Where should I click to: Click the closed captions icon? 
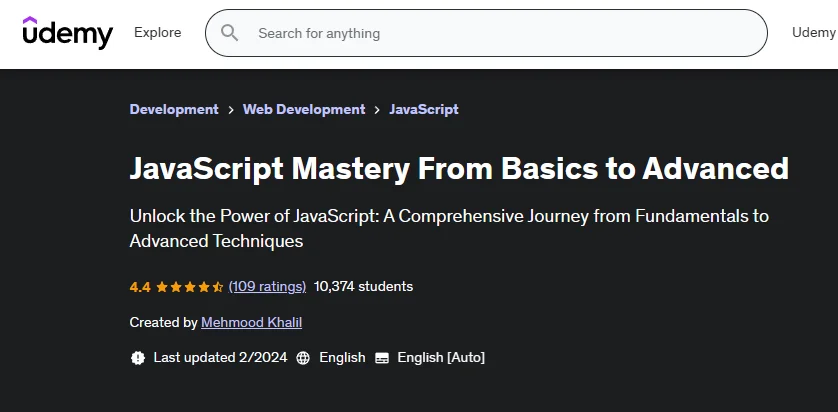(382, 357)
